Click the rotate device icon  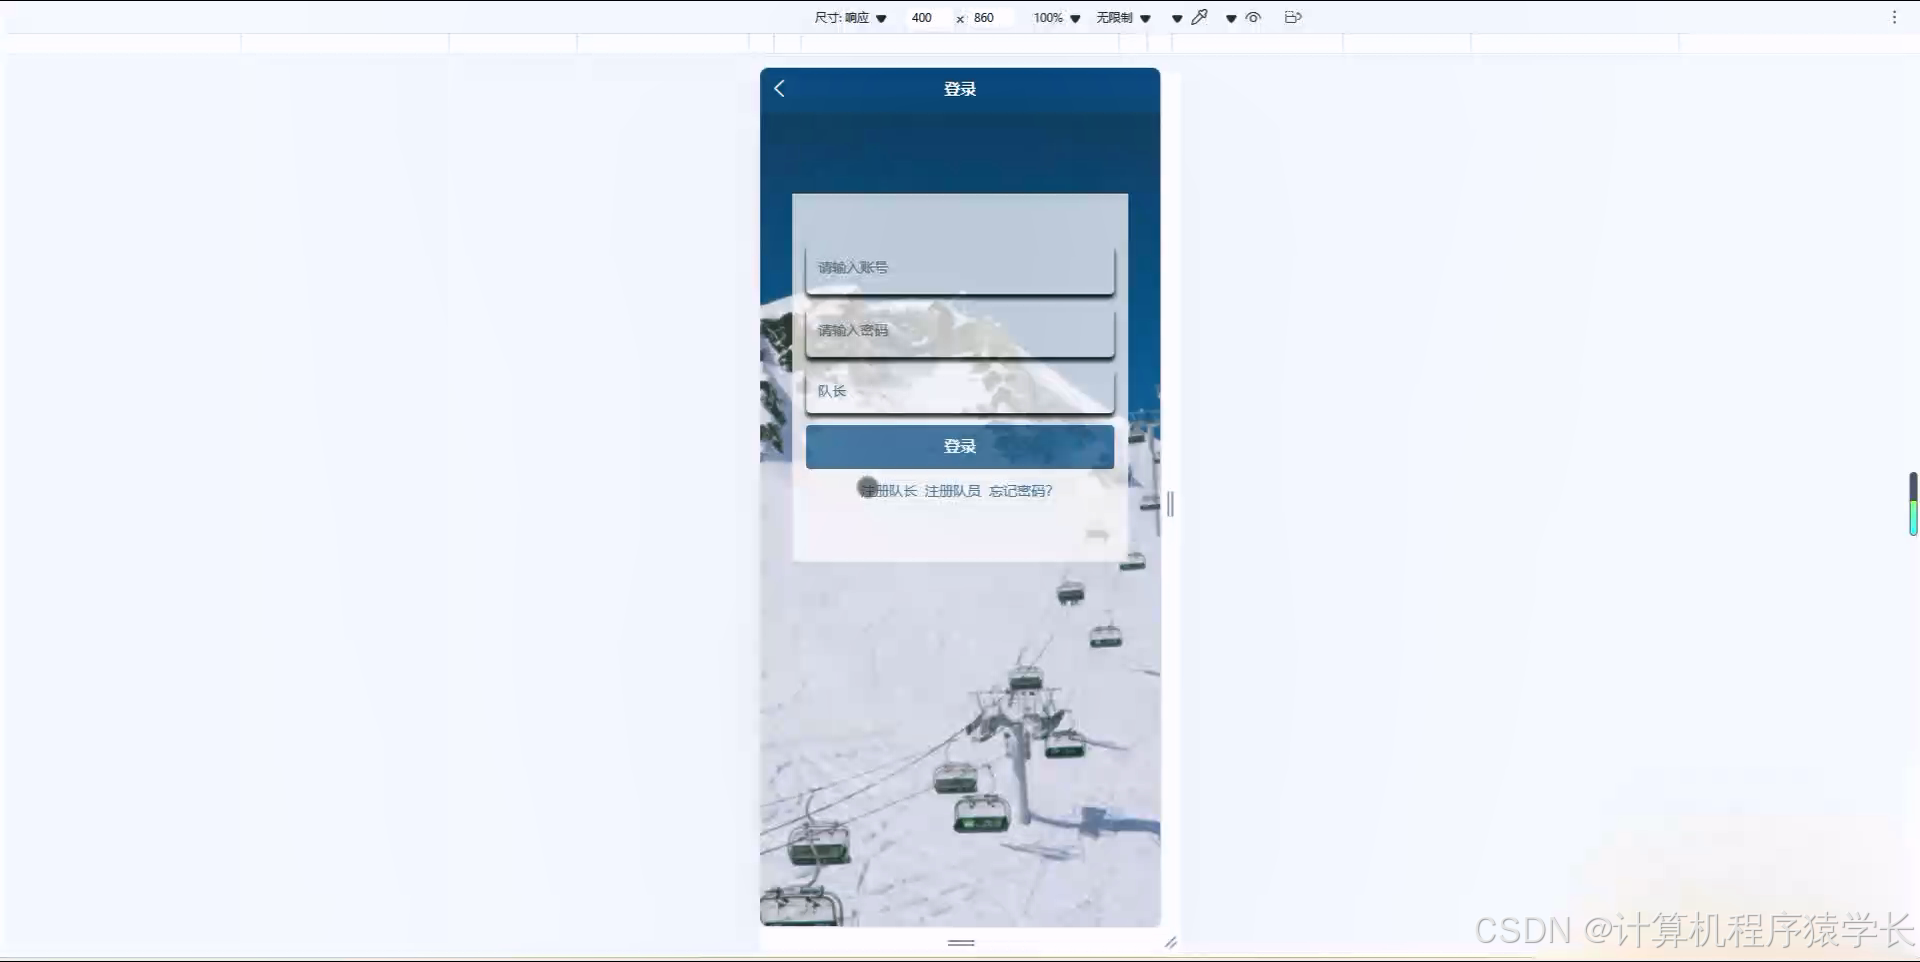[1293, 17]
